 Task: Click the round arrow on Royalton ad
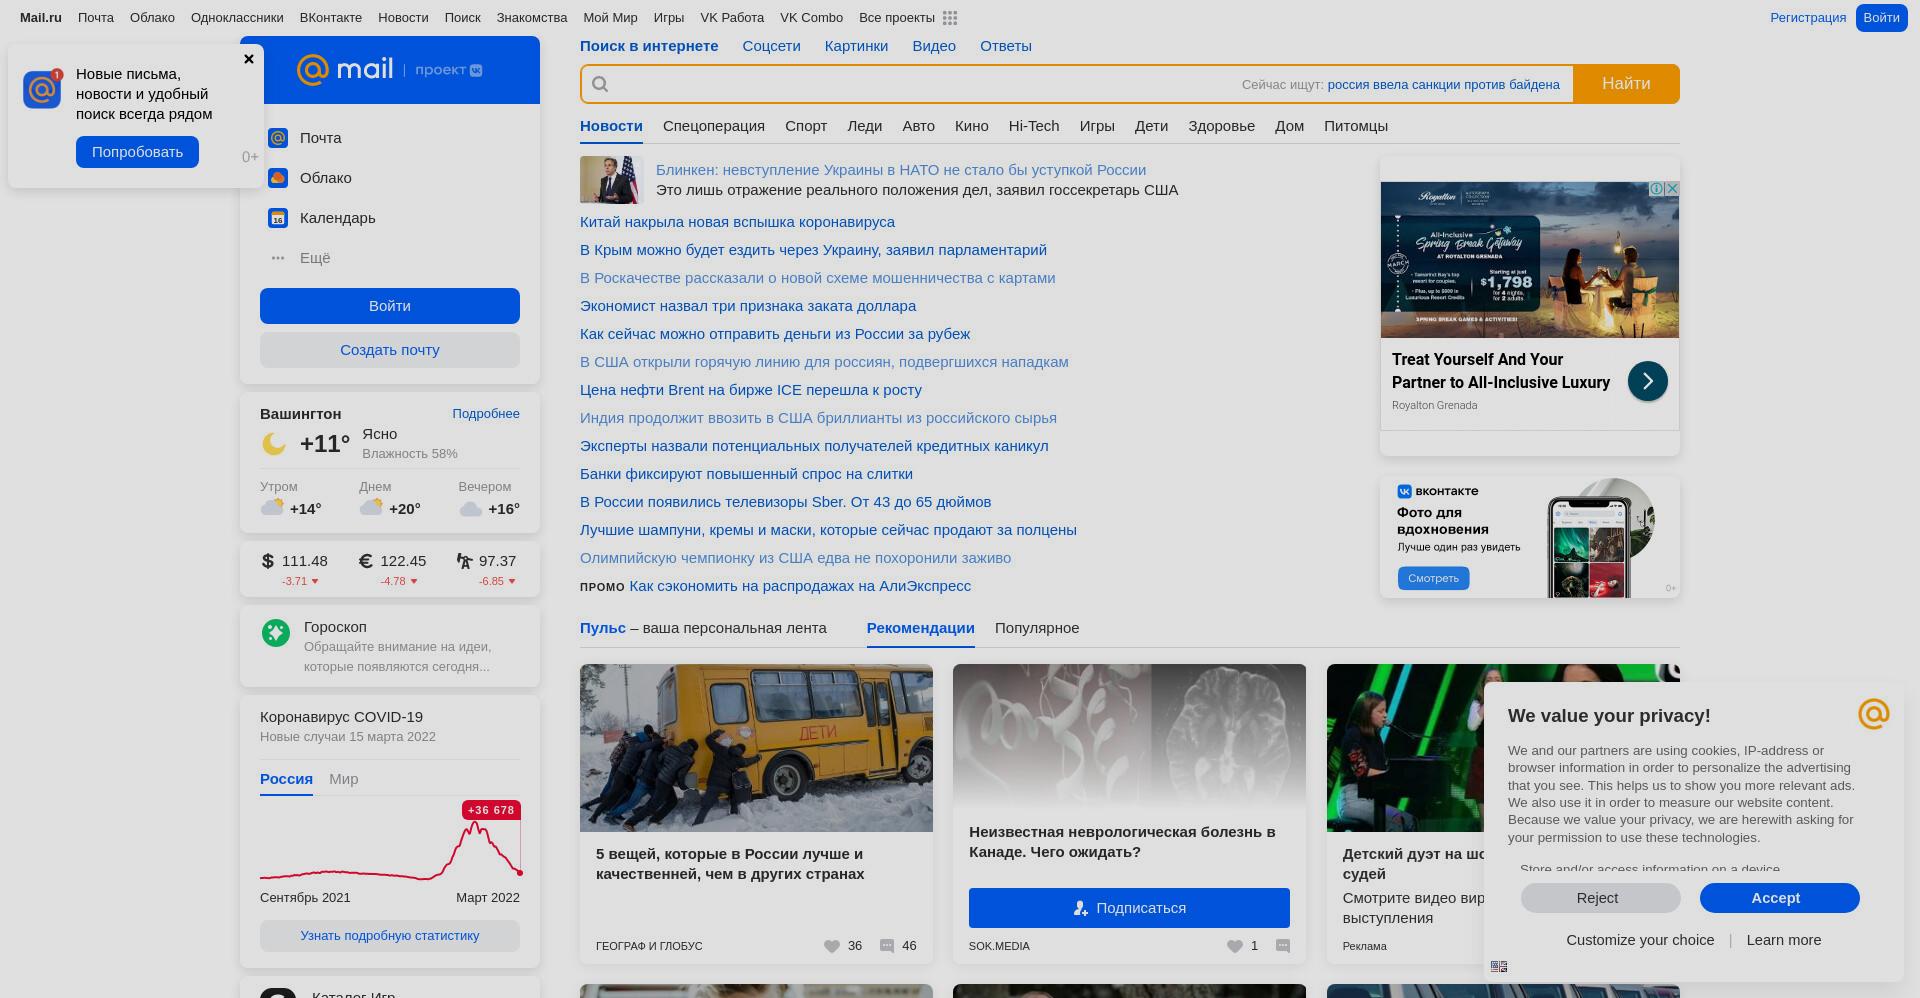pyautogui.click(x=1648, y=381)
